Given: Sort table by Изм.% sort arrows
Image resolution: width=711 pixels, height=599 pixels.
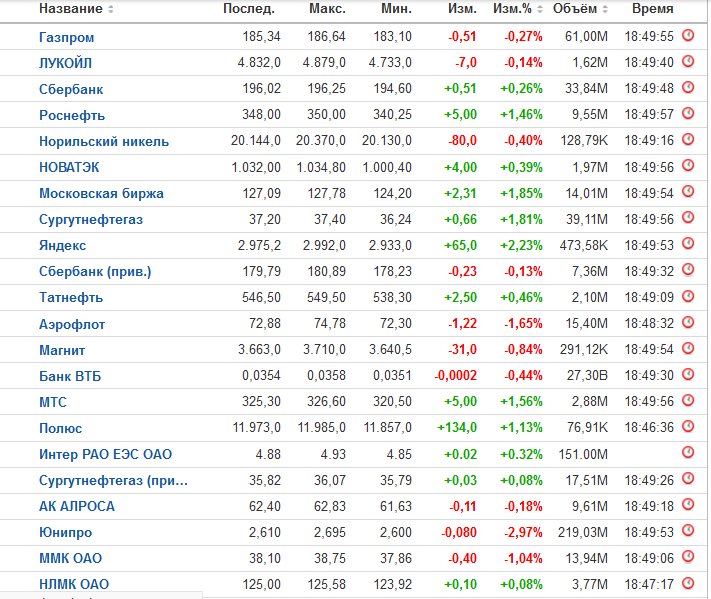Looking at the screenshot, I should click(x=540, y=9).
